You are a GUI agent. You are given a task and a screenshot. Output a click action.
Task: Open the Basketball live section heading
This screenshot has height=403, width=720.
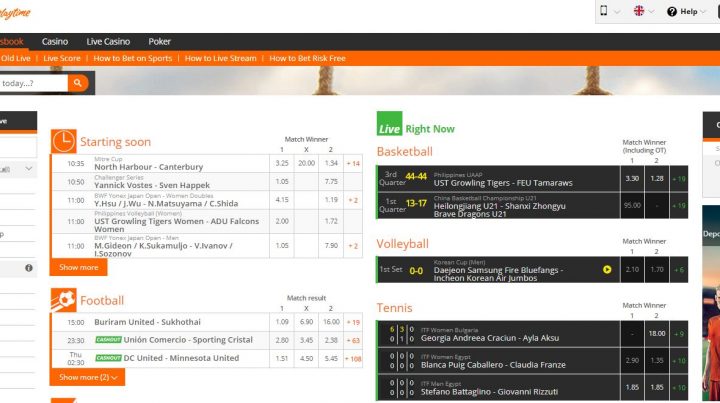pyautogui.click(x=405, y=151)
